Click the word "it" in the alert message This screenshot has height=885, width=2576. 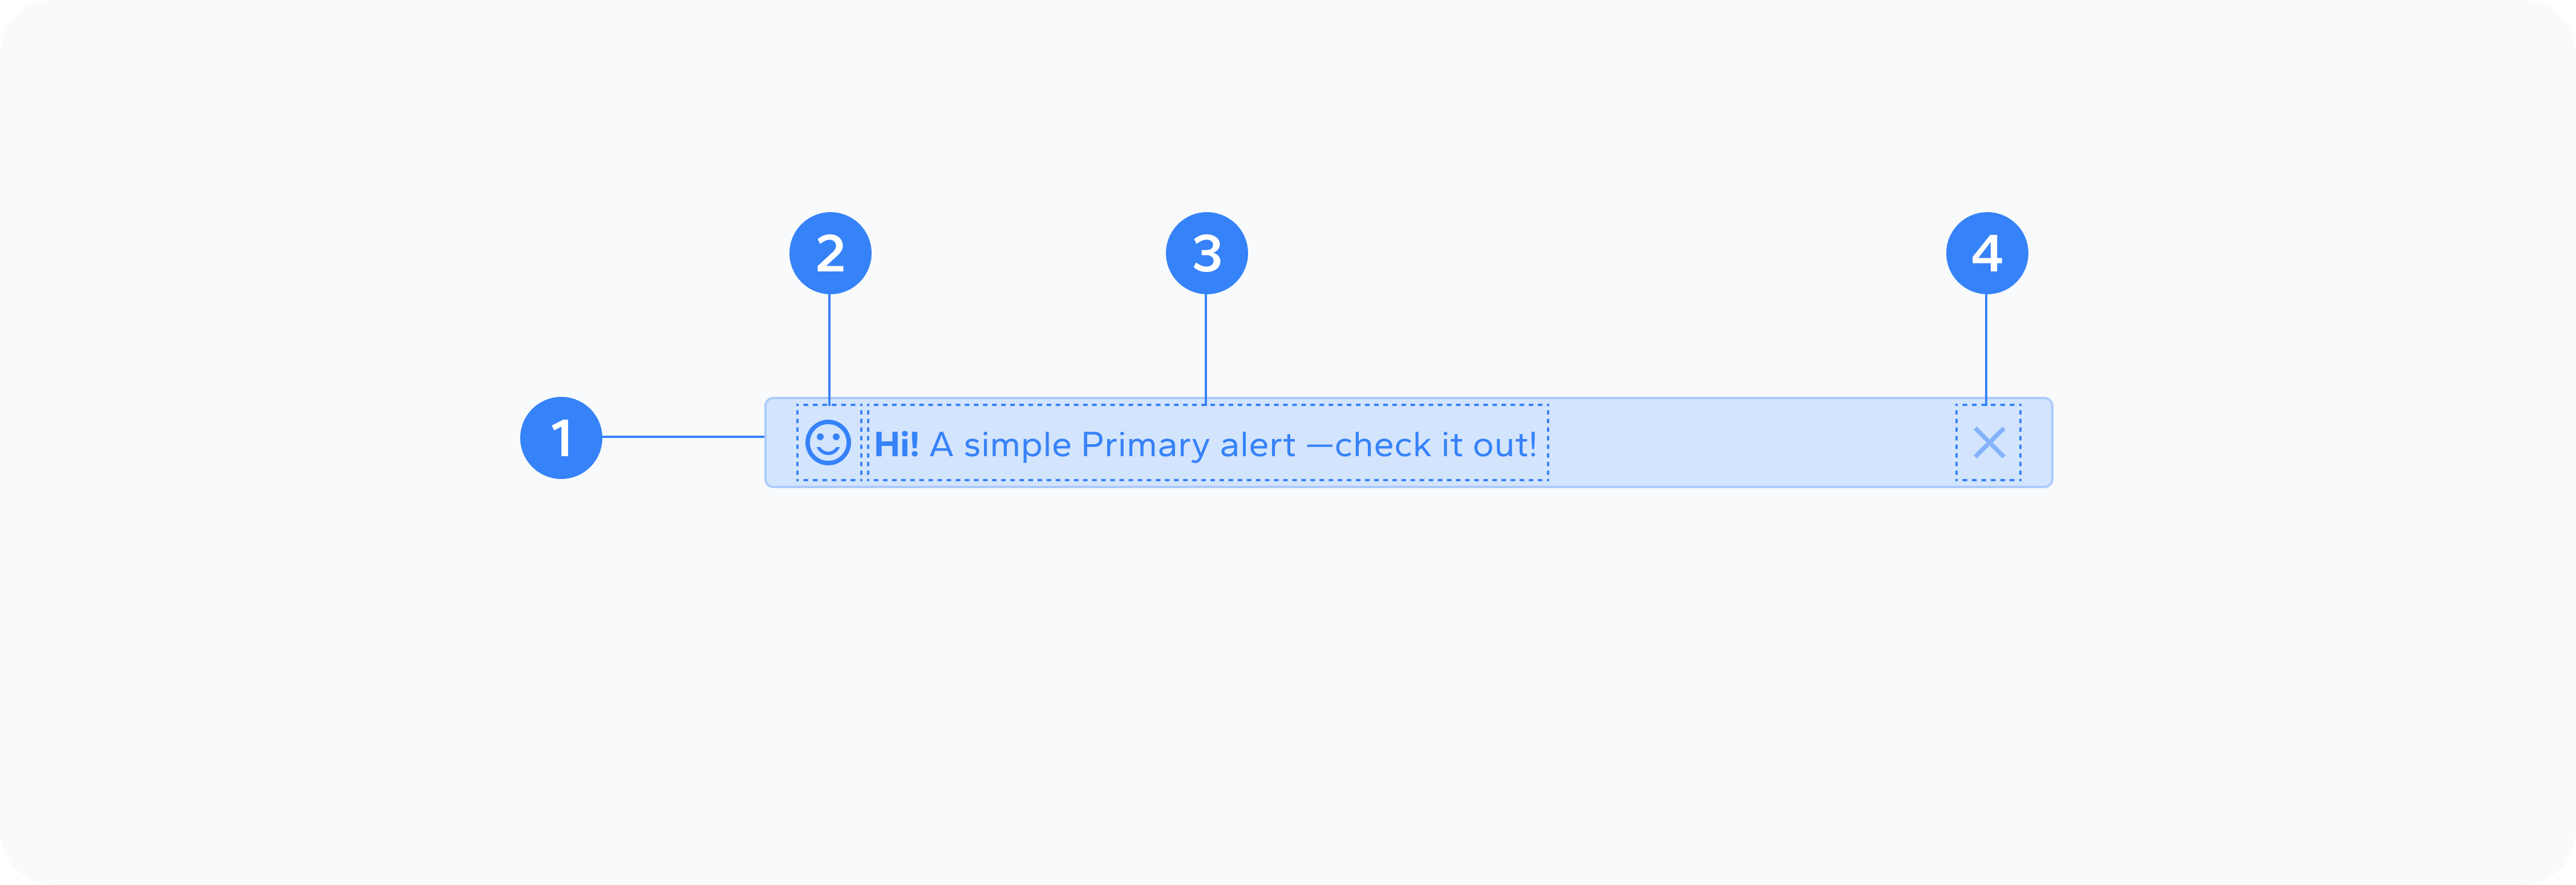pyautogui.click(x=1454, y=444)
